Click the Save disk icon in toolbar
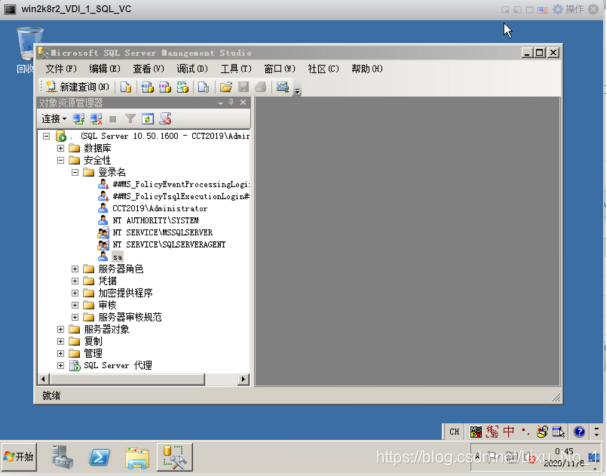Image resolution: width=607 pixels, height=476 pixels. 243,87
